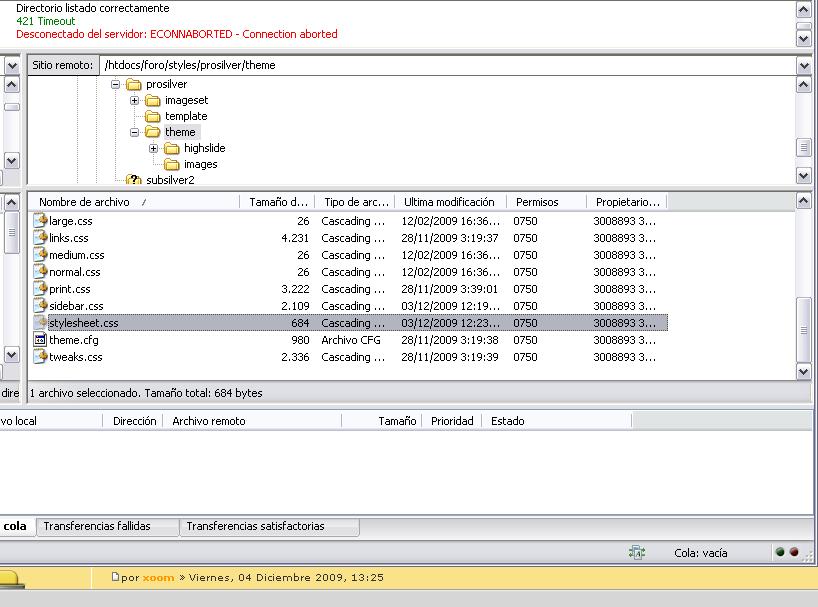Switch to the cola queue tab

(16, 526)
